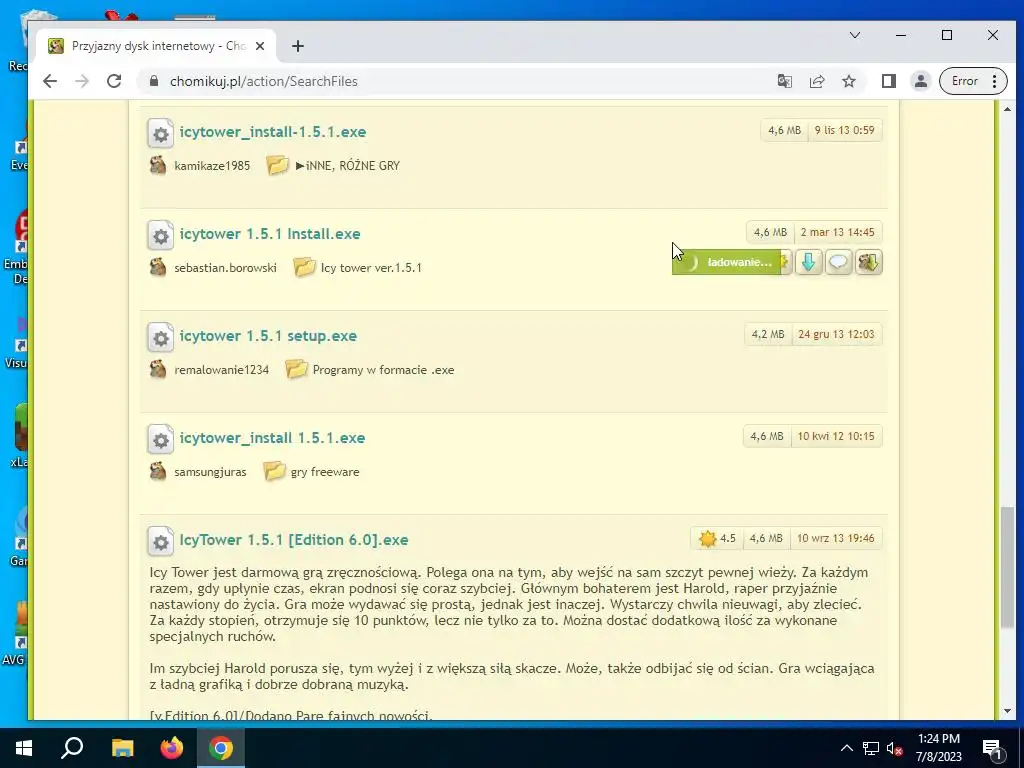Click the gear file icon beside icytower 1.5.1 setup.exe
The height and width of the screenshot is (768, 1024).
point(161,338)
